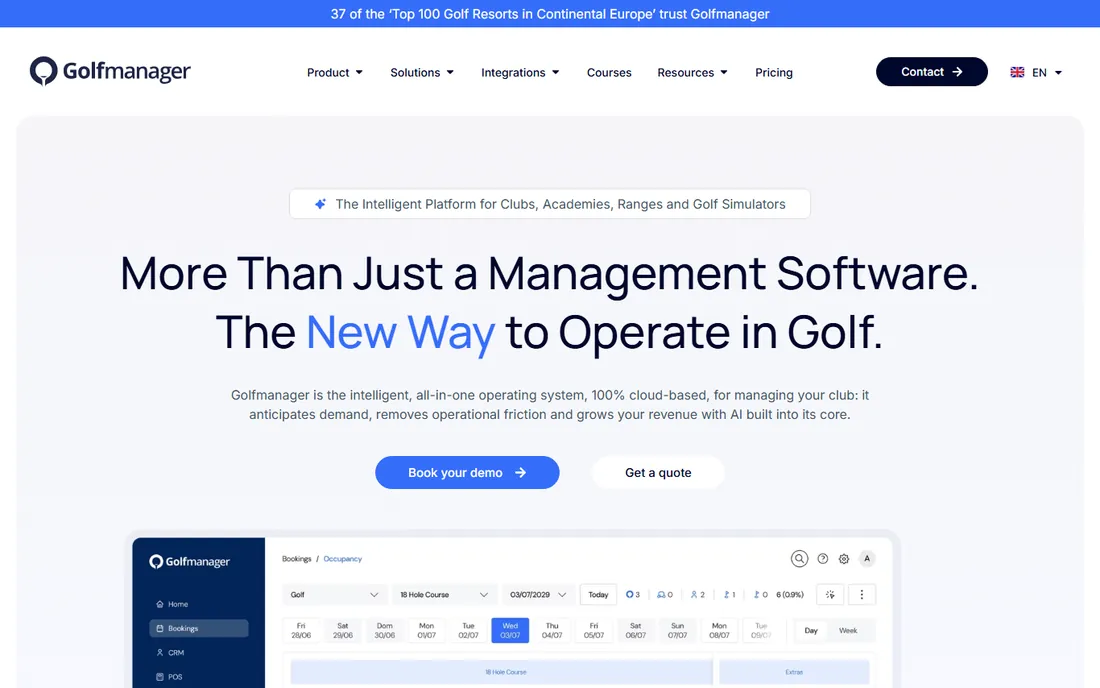Select the Dom 30/06 date
The width and height of the screenshot is (1100, 688).
(384, 630)
